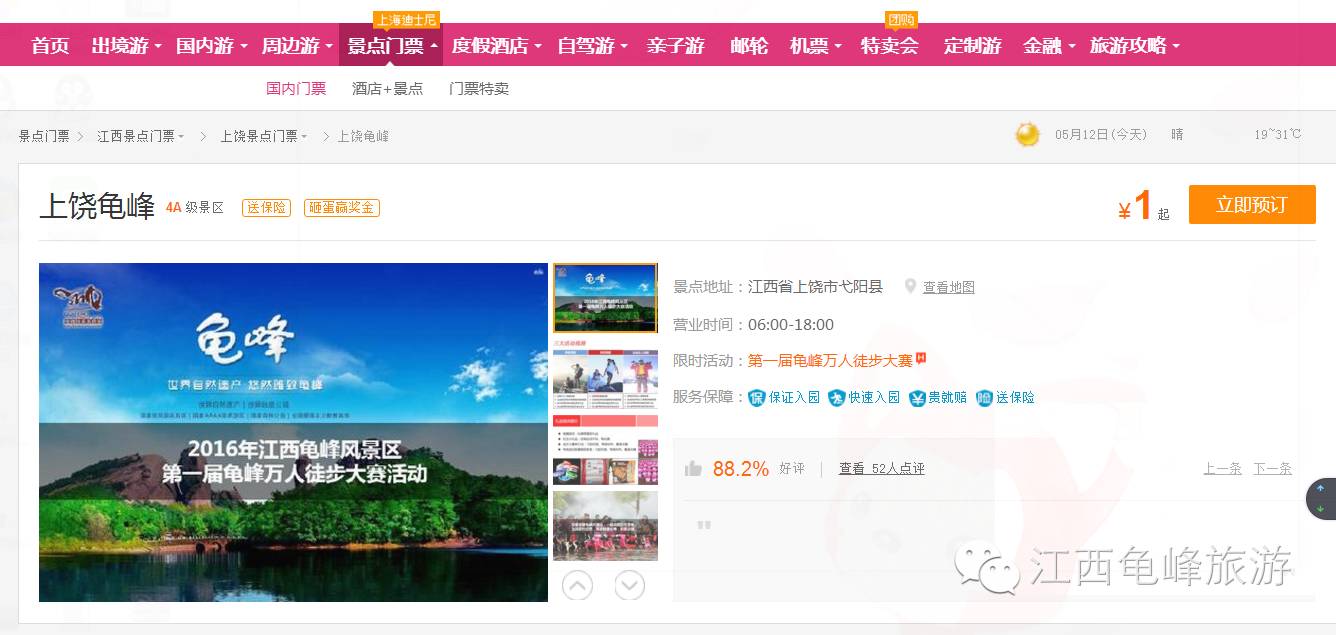The image size is (1336, 635).
Task: Click the 营业时间 06:00-18:00 text
Action: pos(754,324)
